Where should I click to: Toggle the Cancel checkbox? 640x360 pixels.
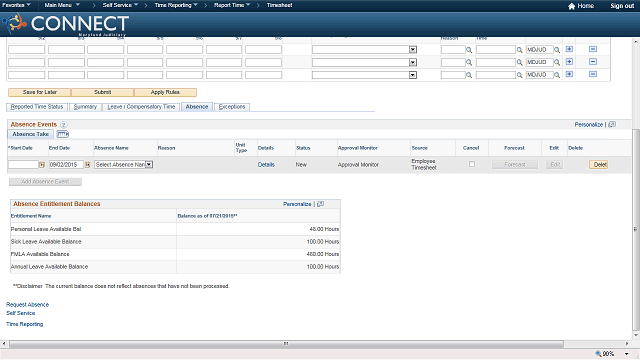[x=472, y=164]
